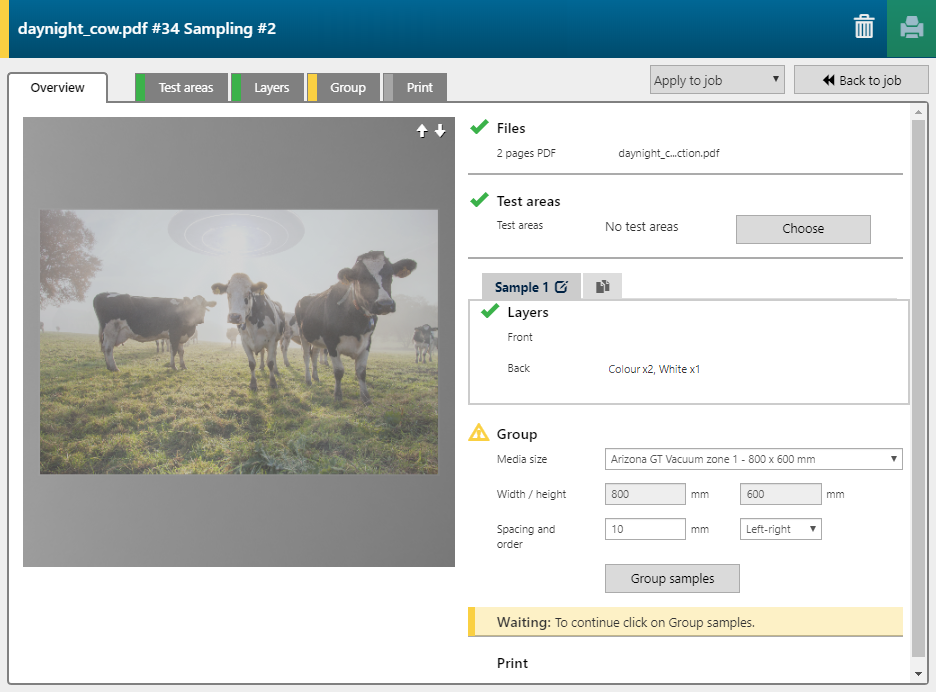Click the cow image preview thumbnail
Viewport: 936px width, 692px height.
pos(239,342)
